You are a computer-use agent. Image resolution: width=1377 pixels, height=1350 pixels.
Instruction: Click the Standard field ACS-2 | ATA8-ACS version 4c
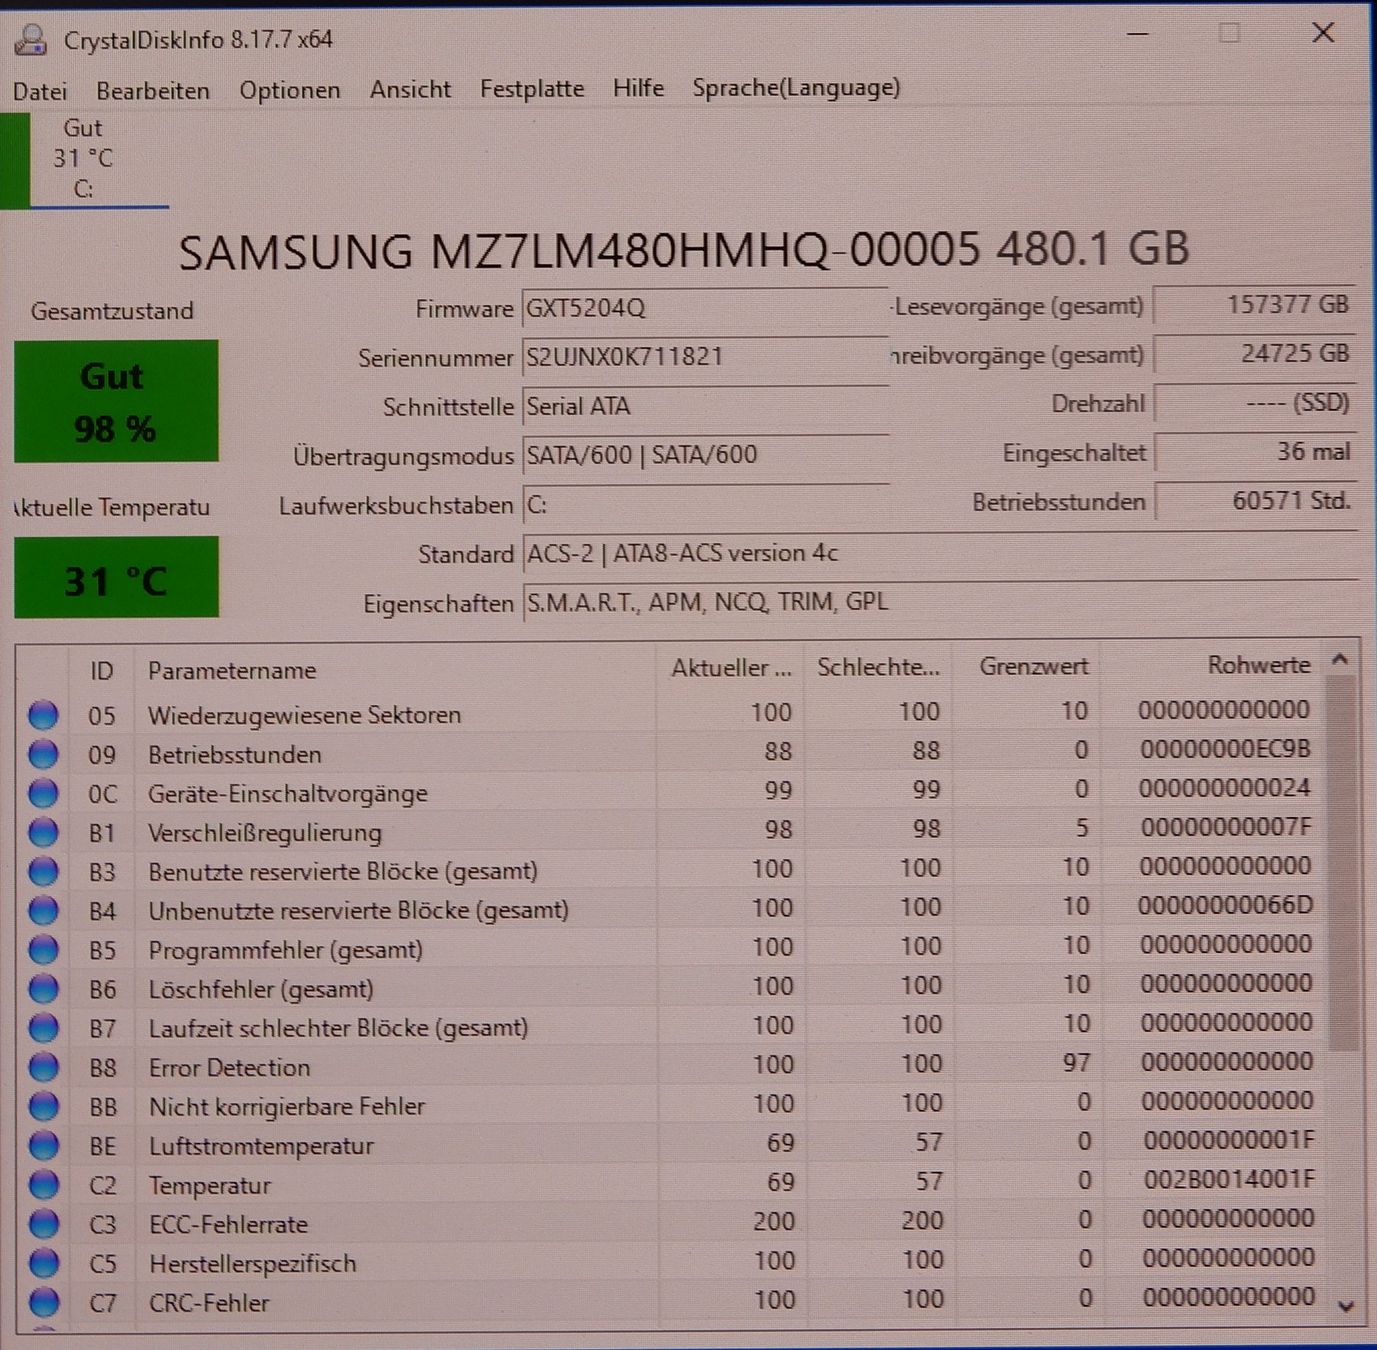[940, 553]
